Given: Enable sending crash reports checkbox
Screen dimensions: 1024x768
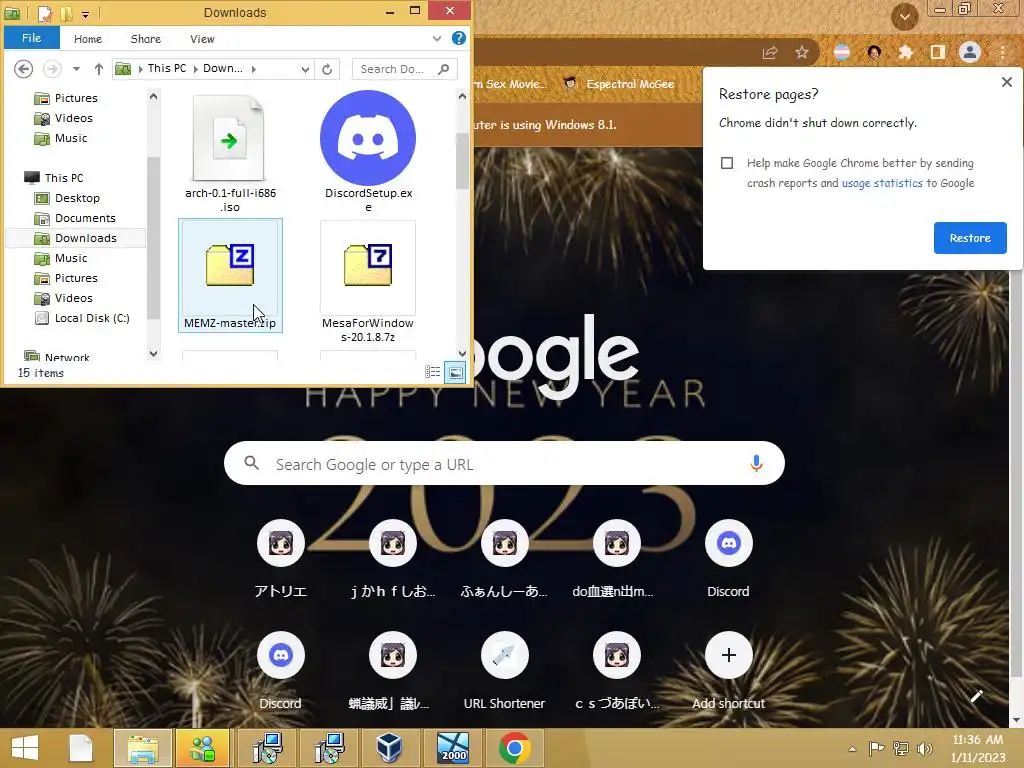Looking at the screenshot, I should (727, 163).
